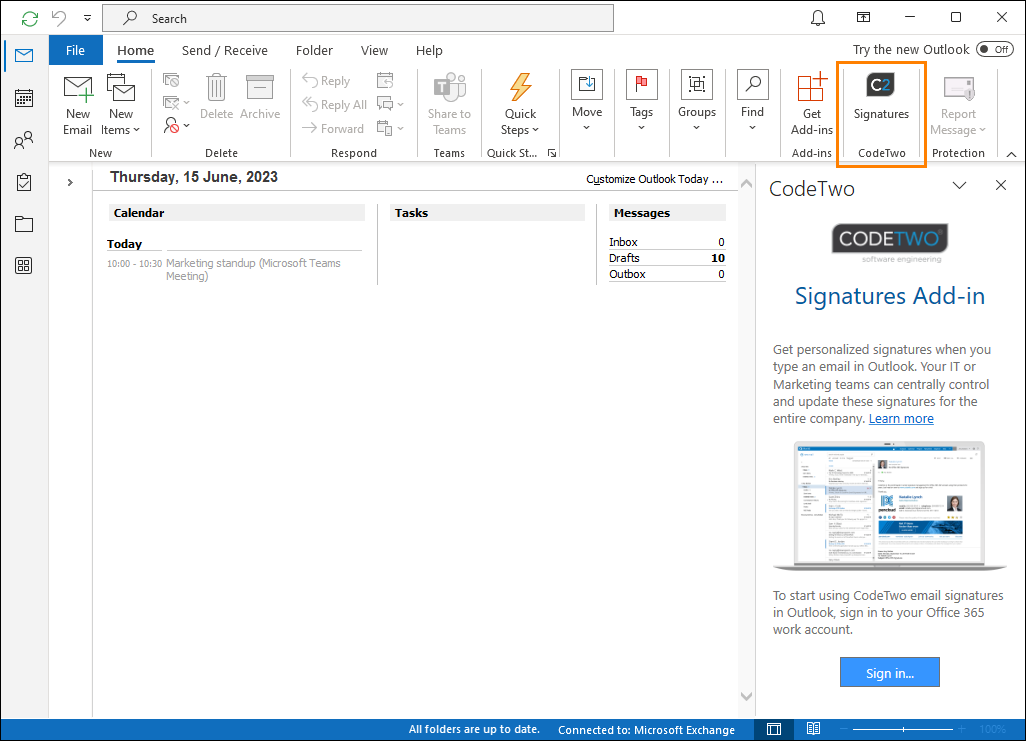Switch to the Folder tab

click(x=314, y=50)
